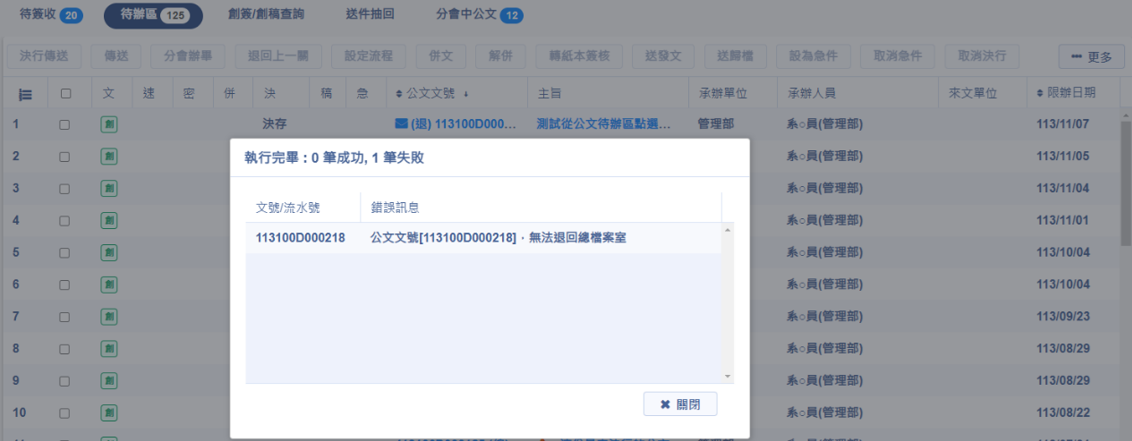Image resolution: width=1132 pixels, height=441 pixels.
Task: Check the checkbox for row 1
Action: tap(65, 125)
